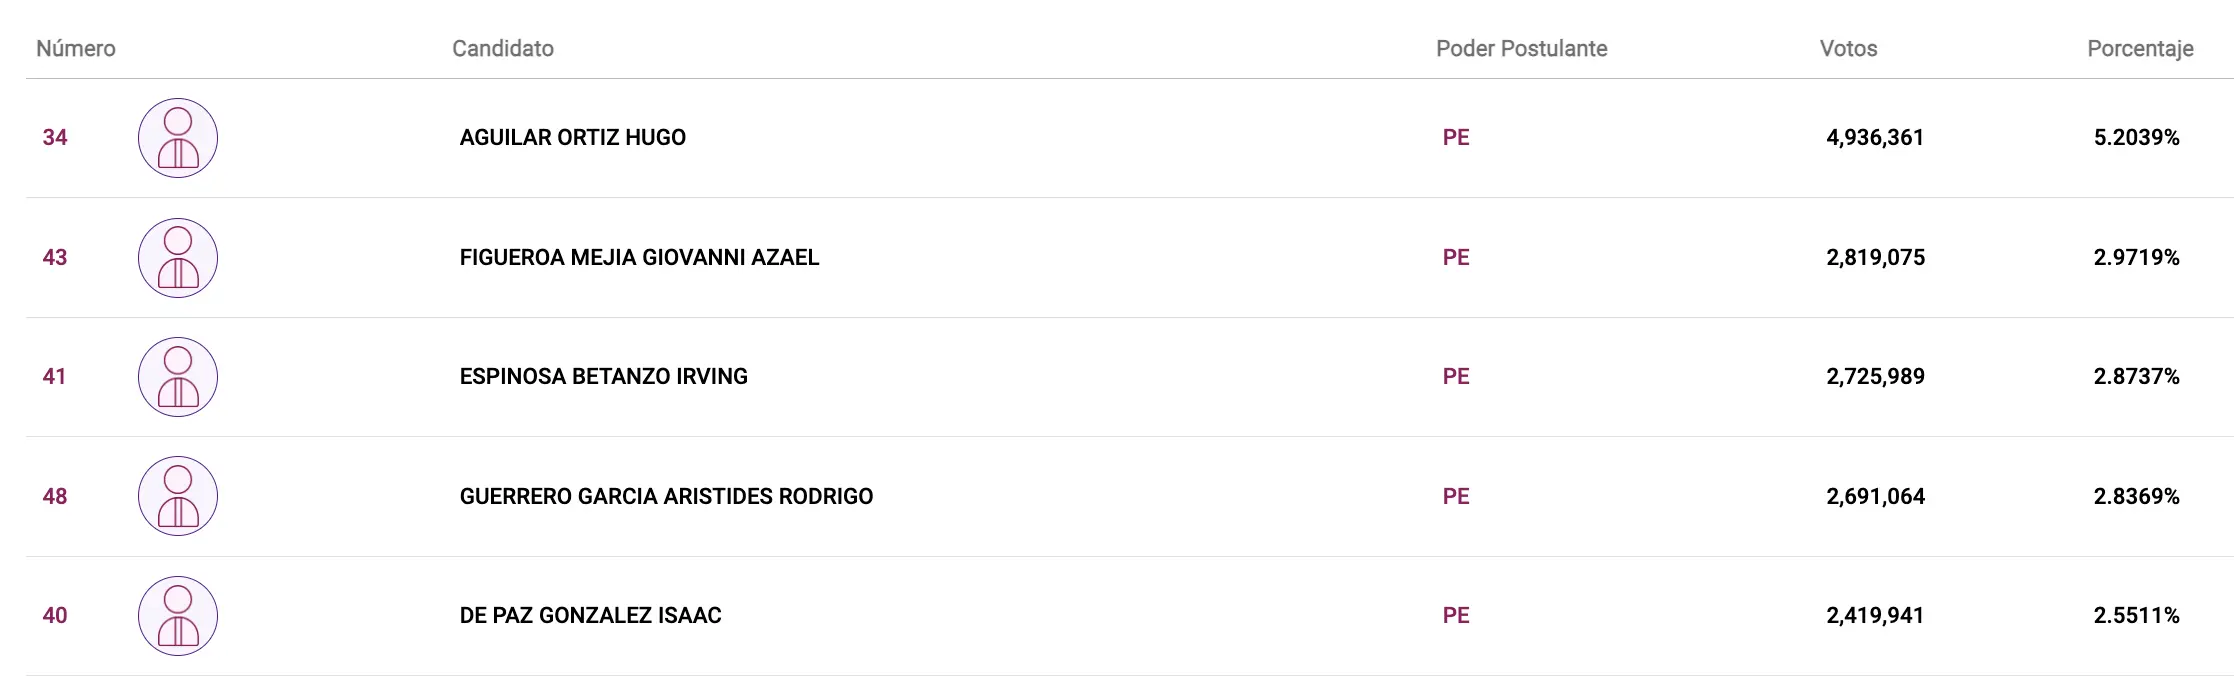Image resolution: width=2234 pixels, height=678 pixels.
Task: Click the avatar icon for Espinosa Betanzo Irving
Action: [x=178, y=377]
